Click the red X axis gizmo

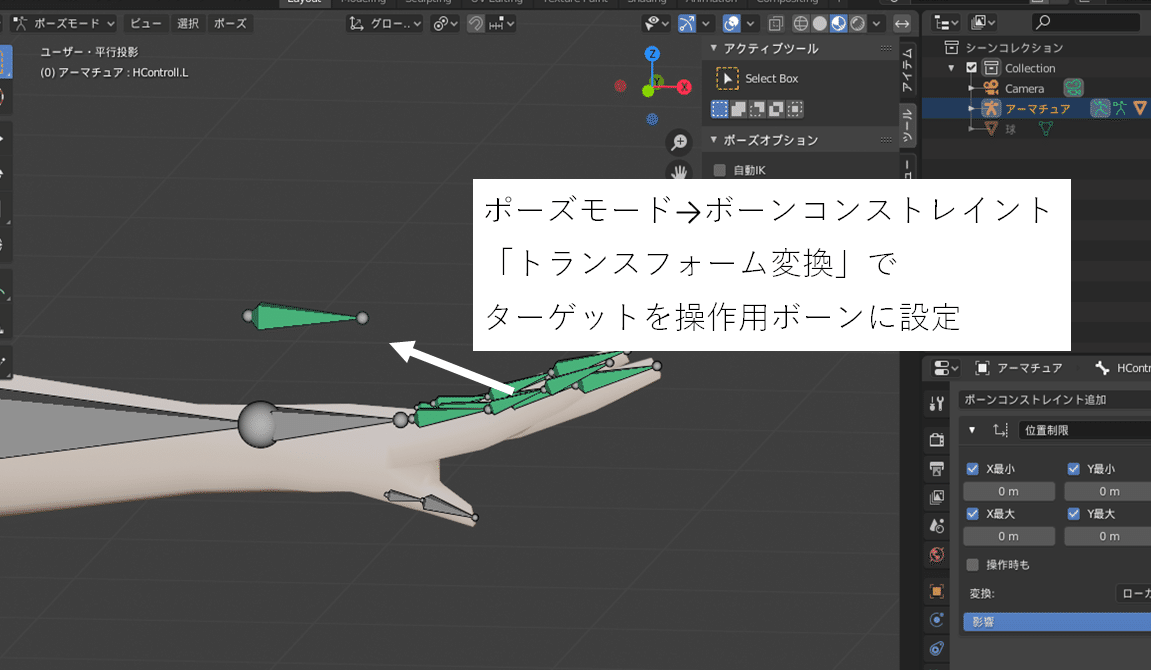pos(684,87)
